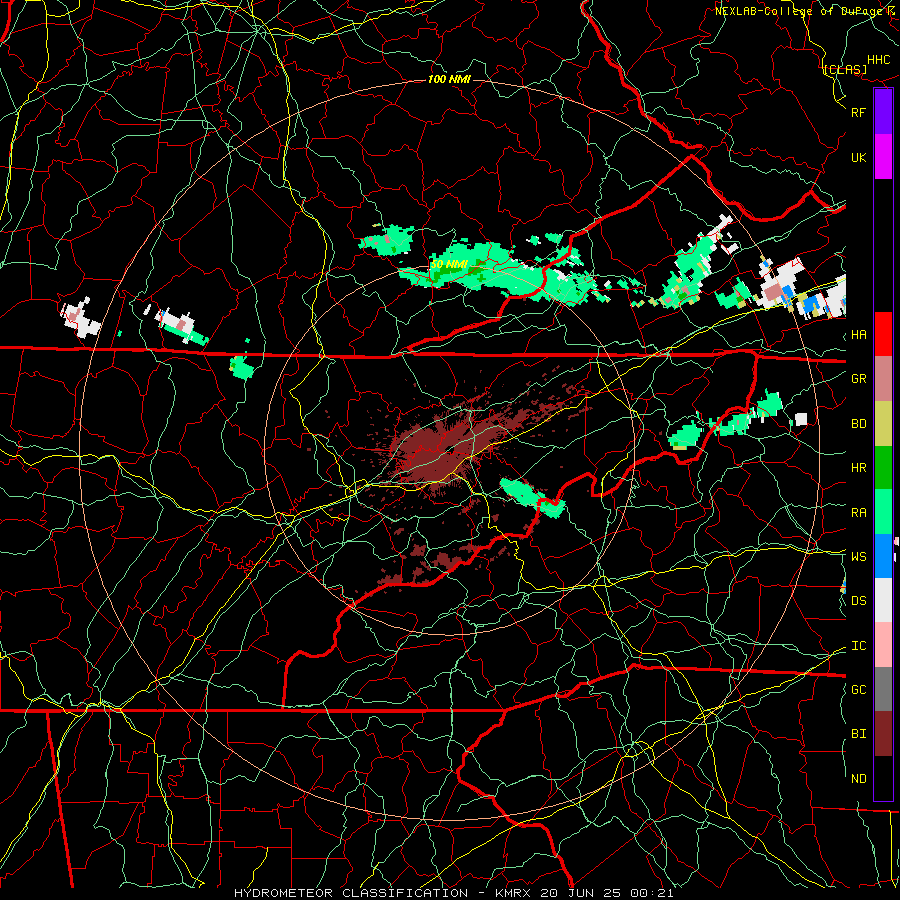Select the WS legend label

pos(858,557)
